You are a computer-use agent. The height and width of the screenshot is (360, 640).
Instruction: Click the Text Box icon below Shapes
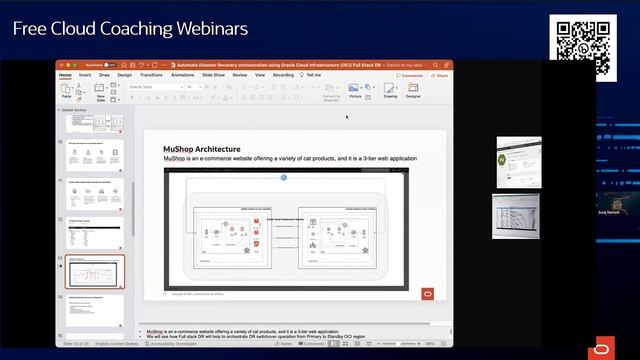pyautogui.click(x=368, y=98)
